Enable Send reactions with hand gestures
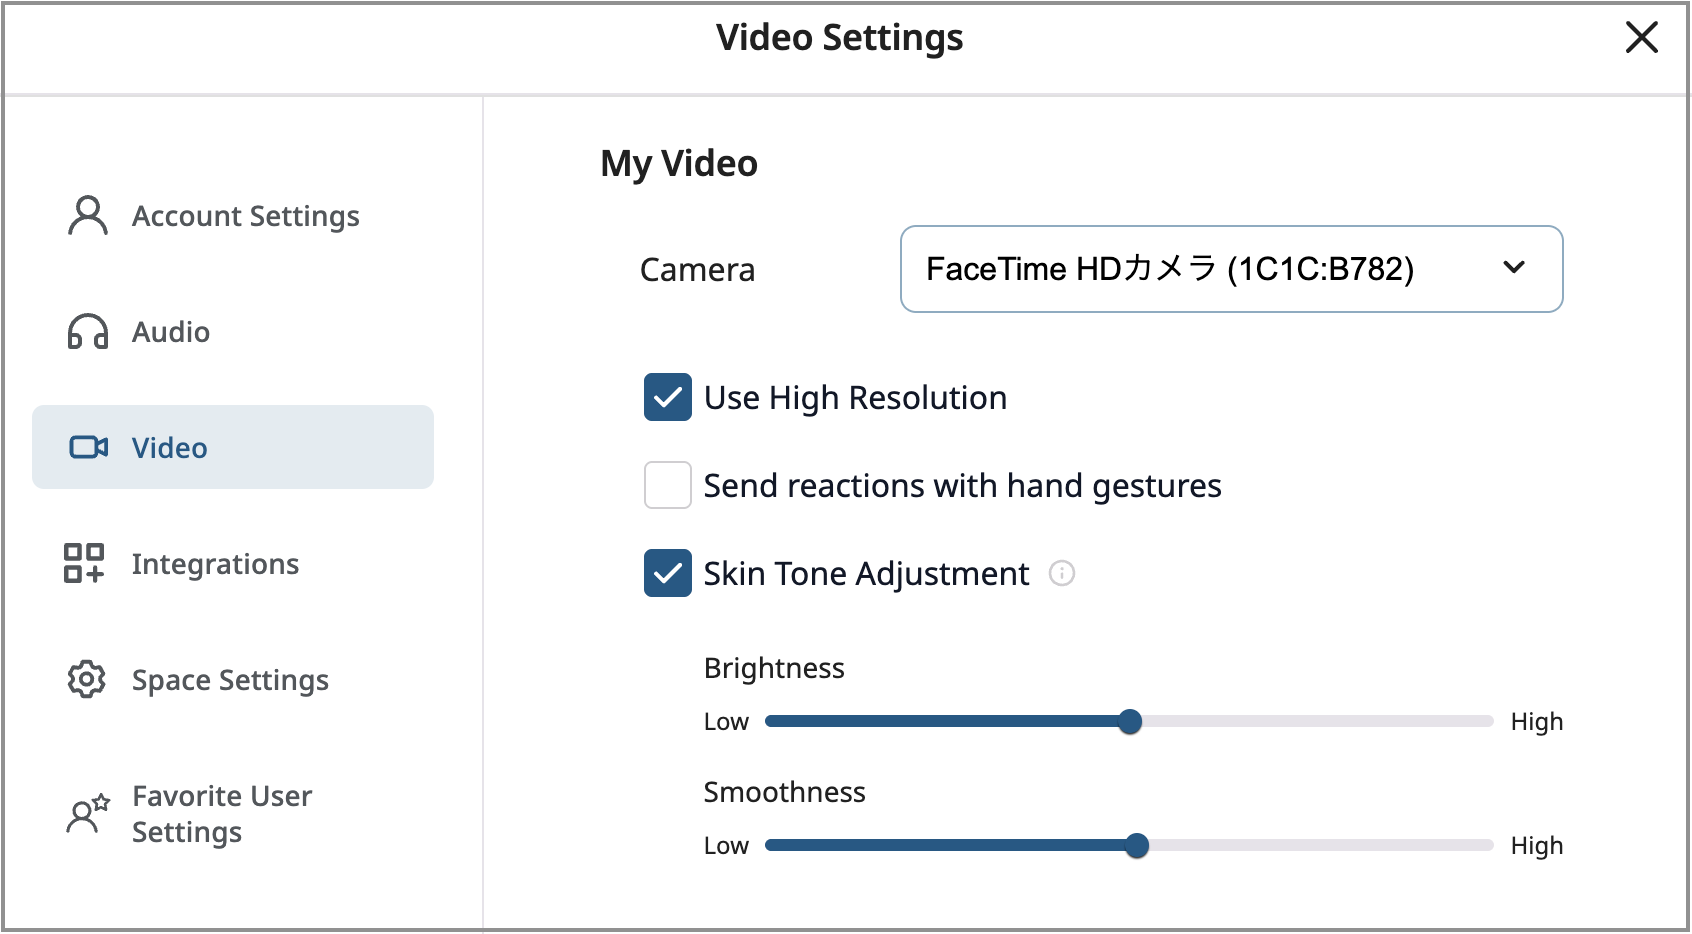Image resolution: width=1692 pixels, height=934 pixels. pyautogui.click(x=667, y=485)
